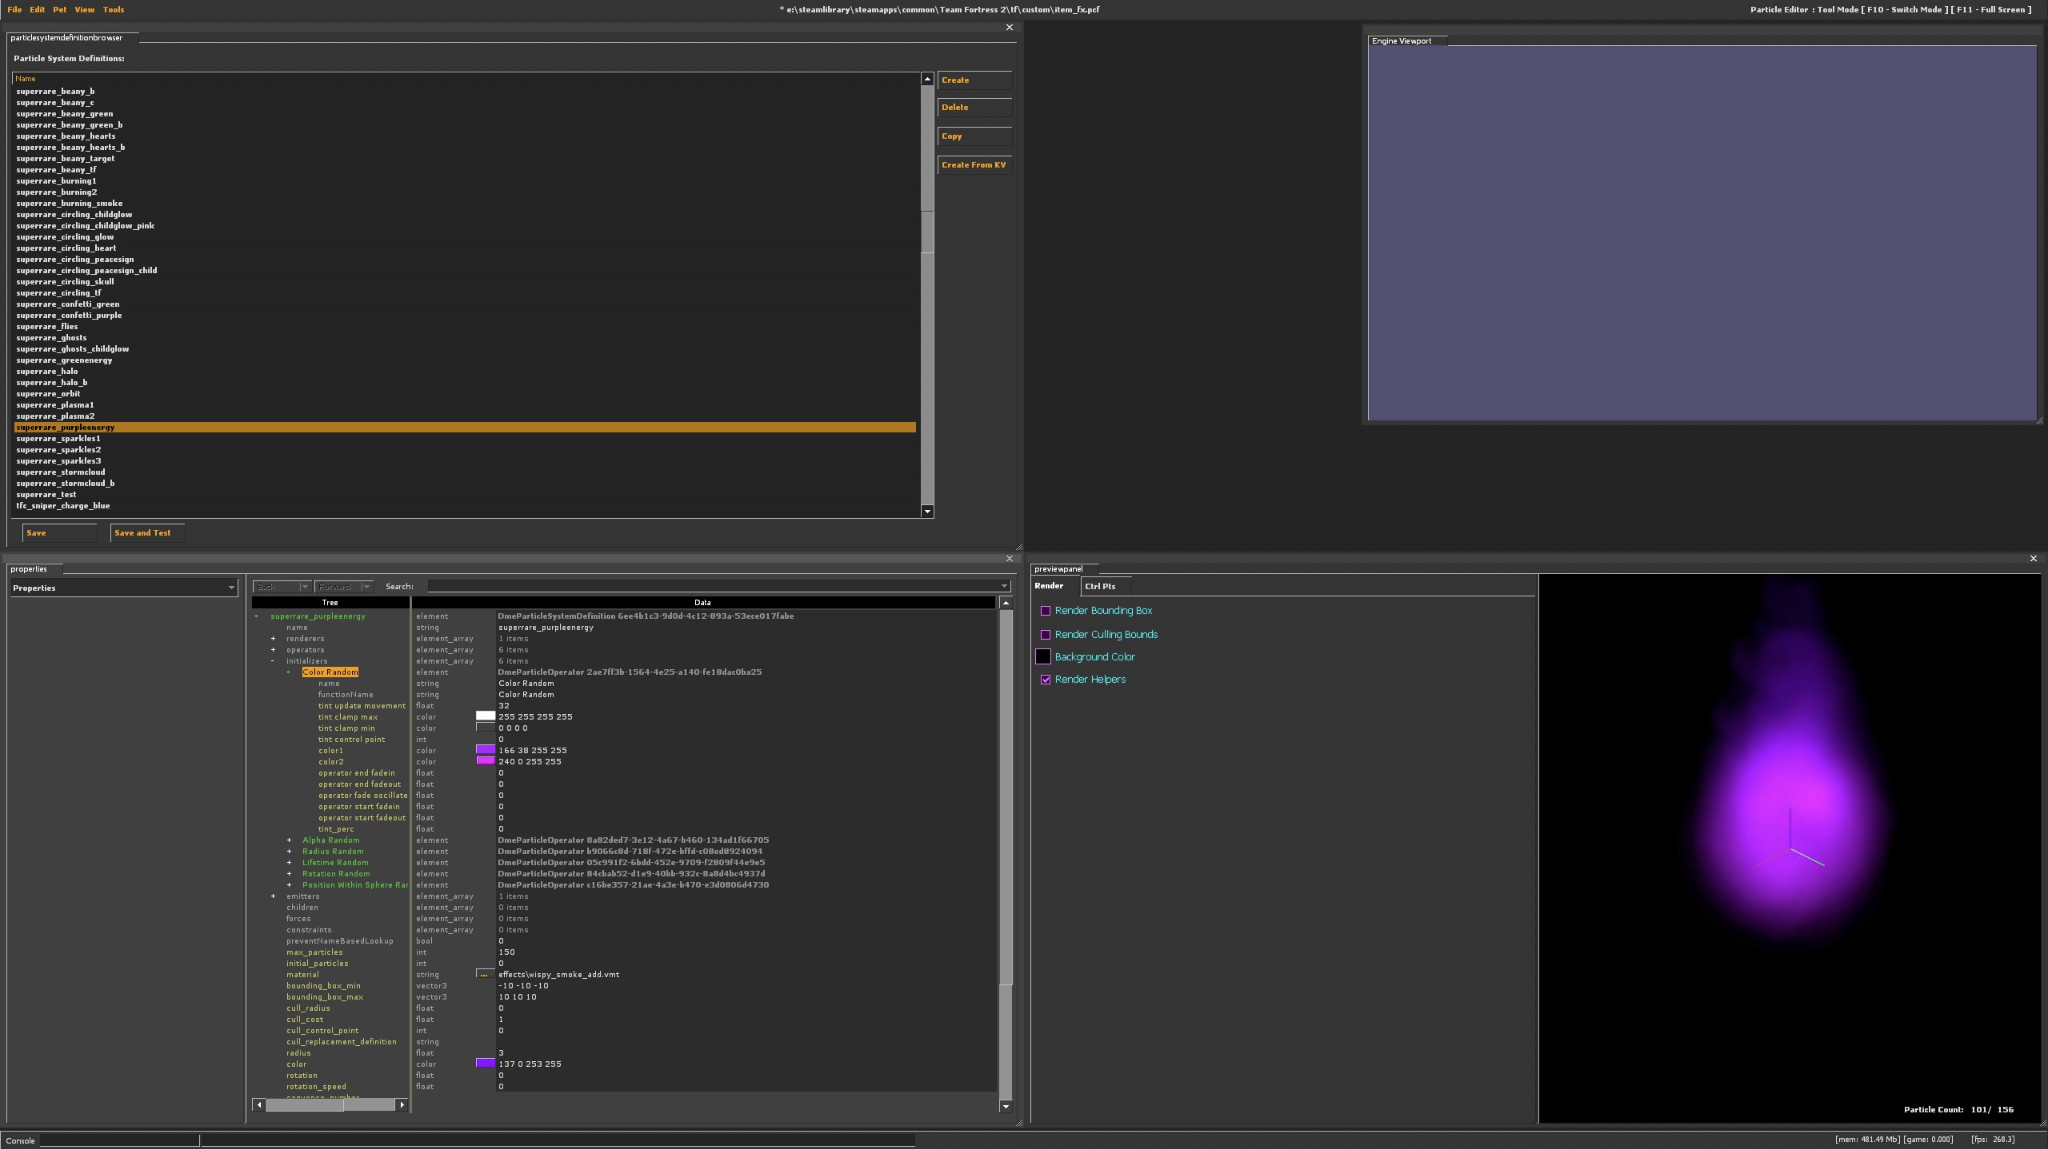This screenshot has width=2048, height=1149.
Task: Expand the Alpha Random initializer
Action: (289, 840)
